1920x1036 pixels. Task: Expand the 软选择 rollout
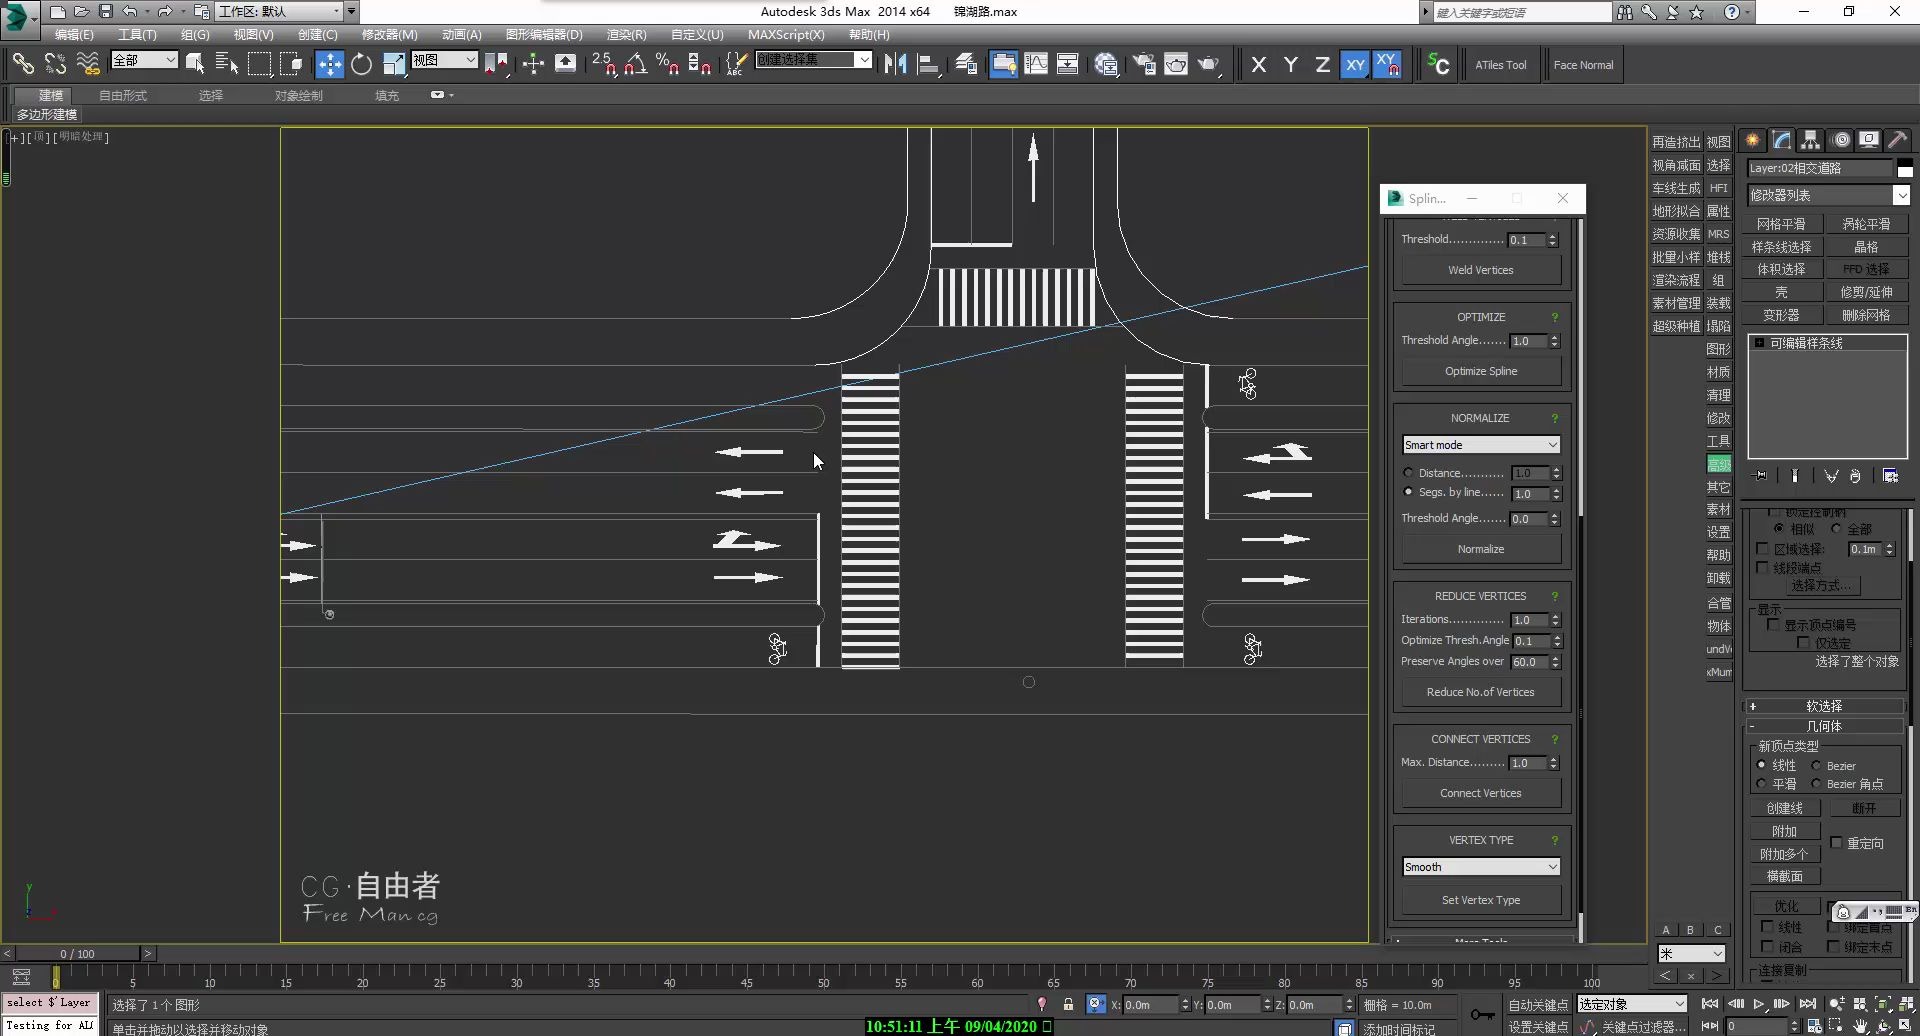(1823, 706)
